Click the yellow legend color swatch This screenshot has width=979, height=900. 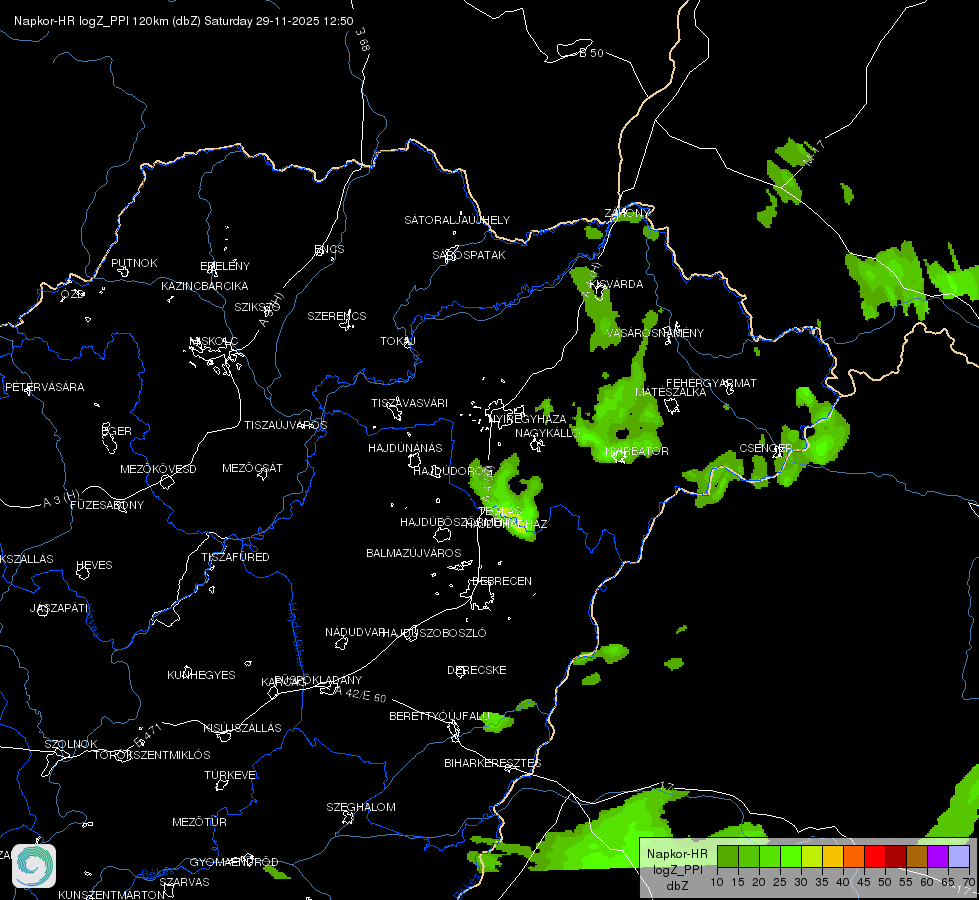click(833, 856)
